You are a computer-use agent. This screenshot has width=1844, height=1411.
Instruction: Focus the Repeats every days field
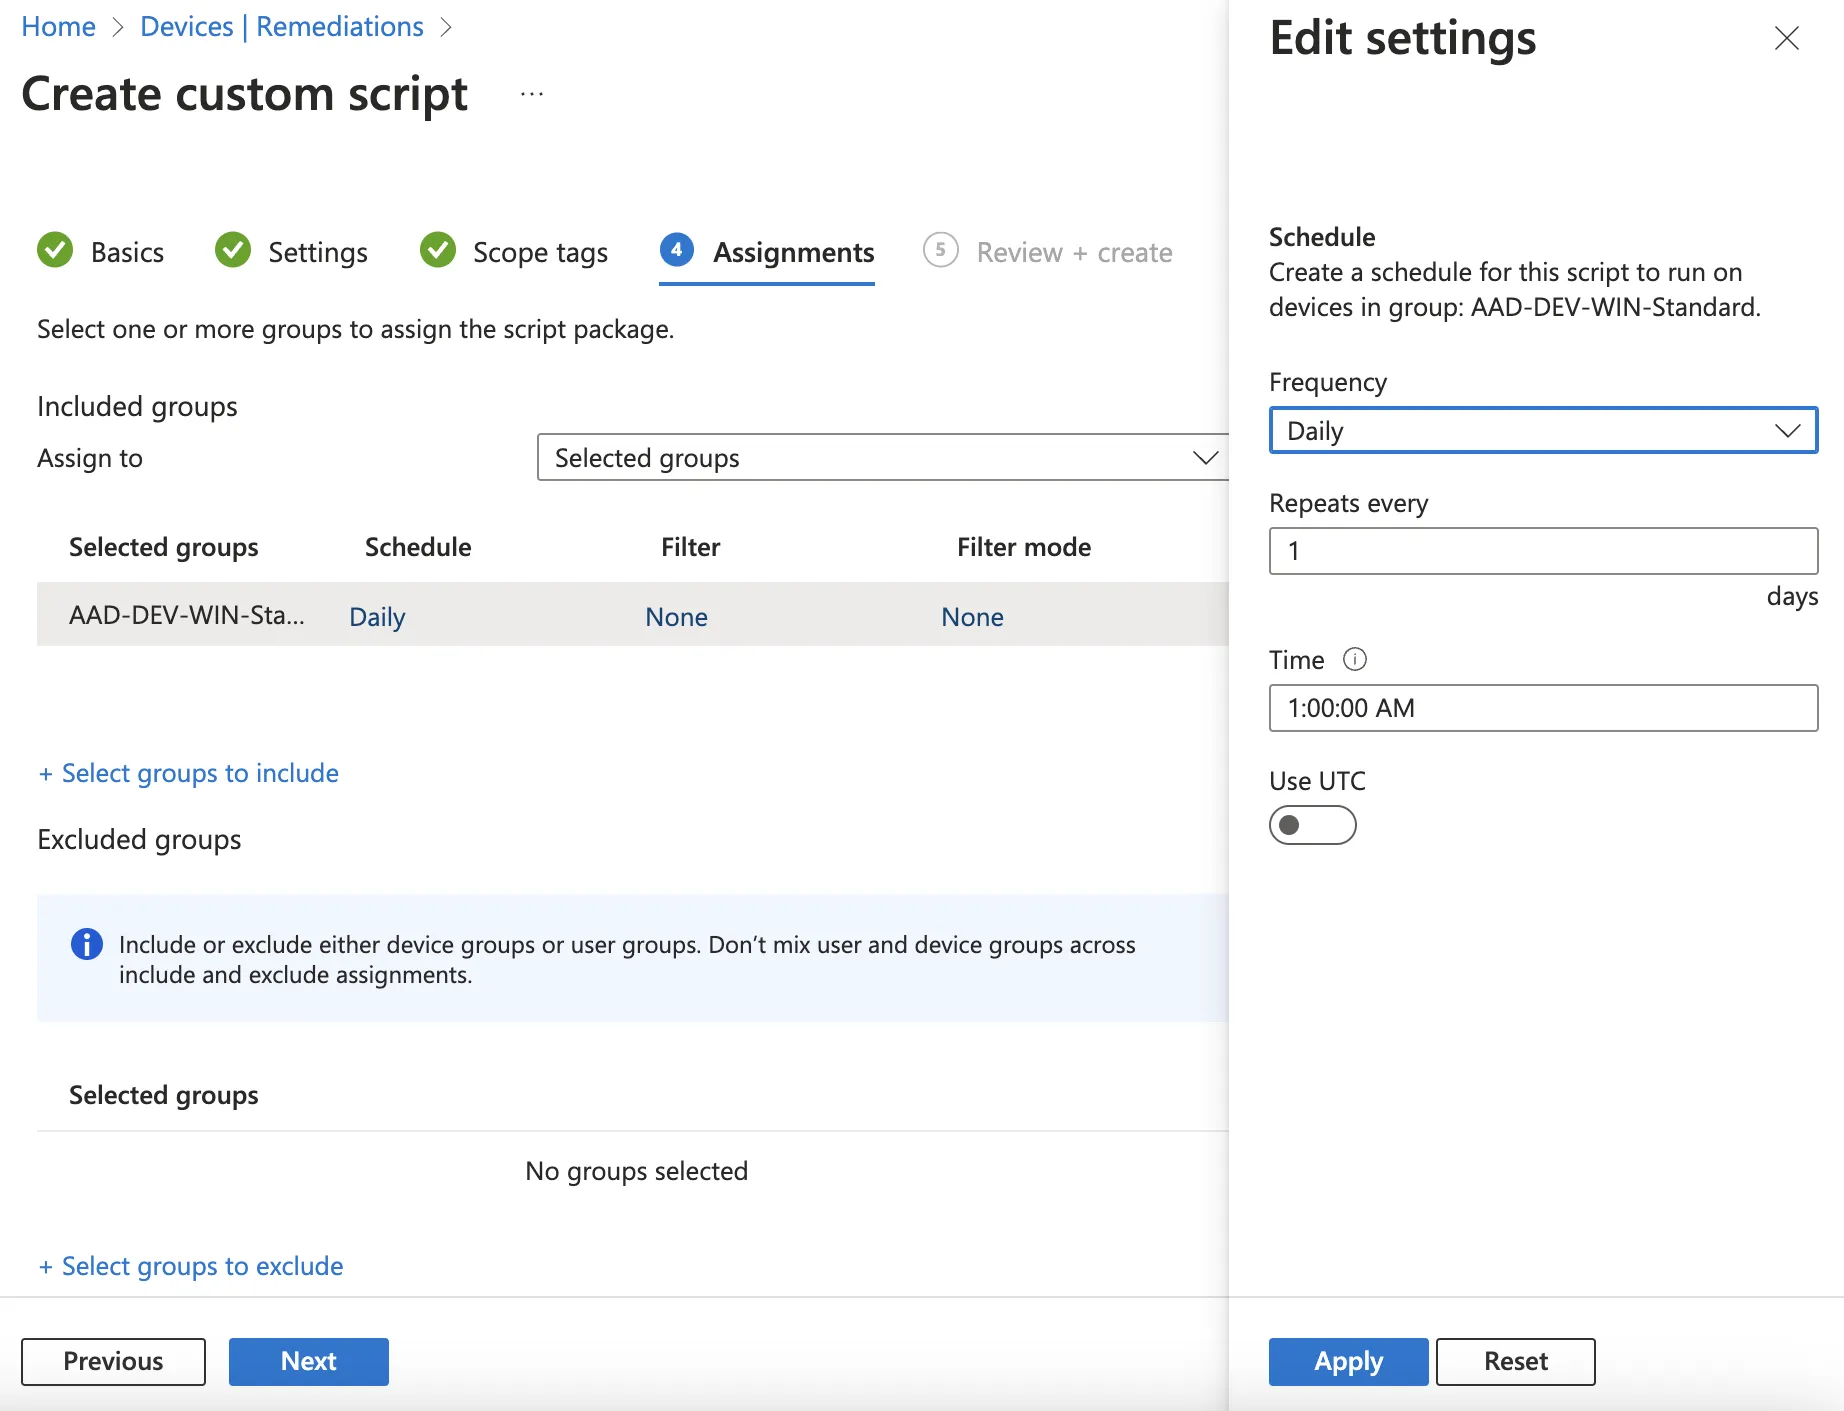tap(1543, 551)
